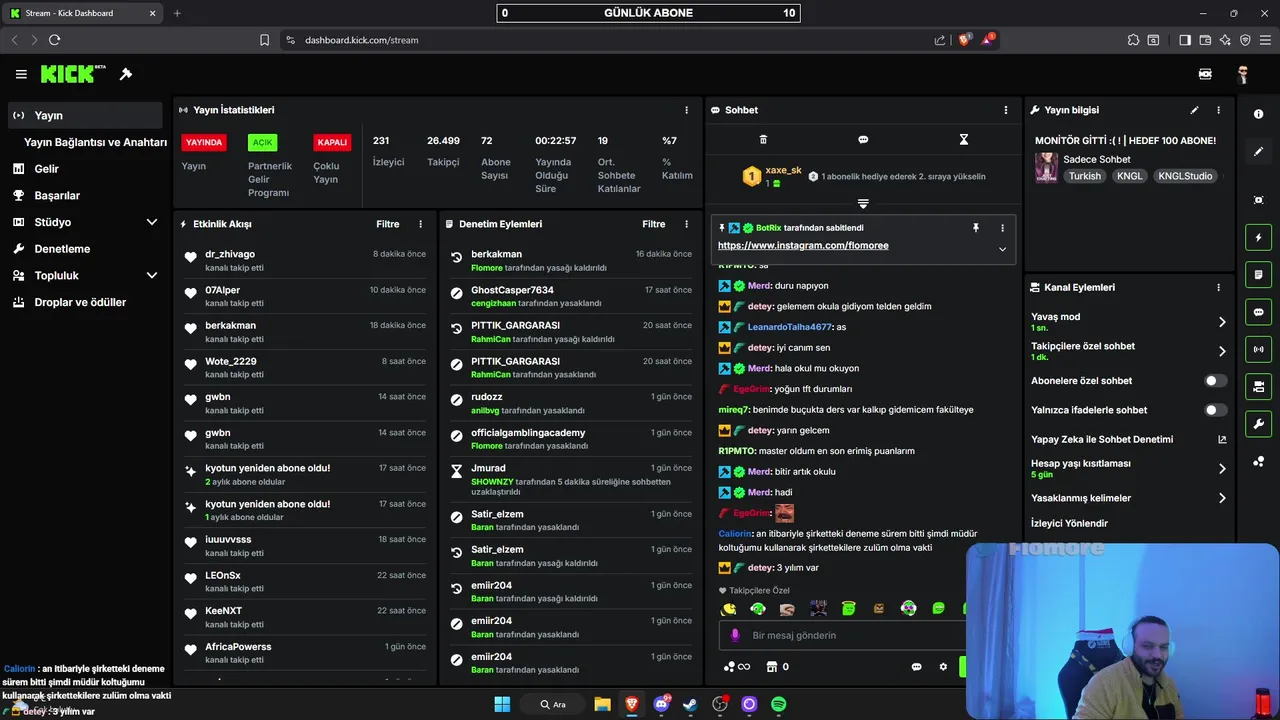
Task: Open Steam from the taskbar
Action: 690,704
